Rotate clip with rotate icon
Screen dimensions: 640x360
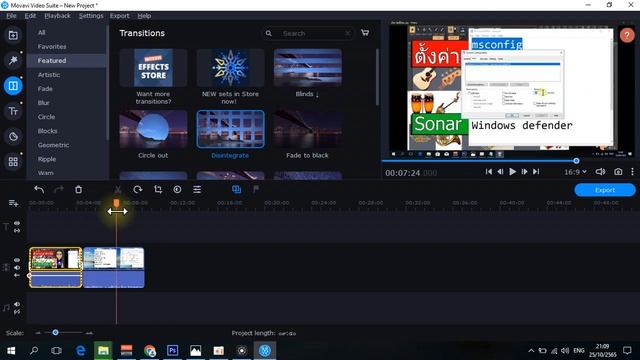click(x=138, y=189)
